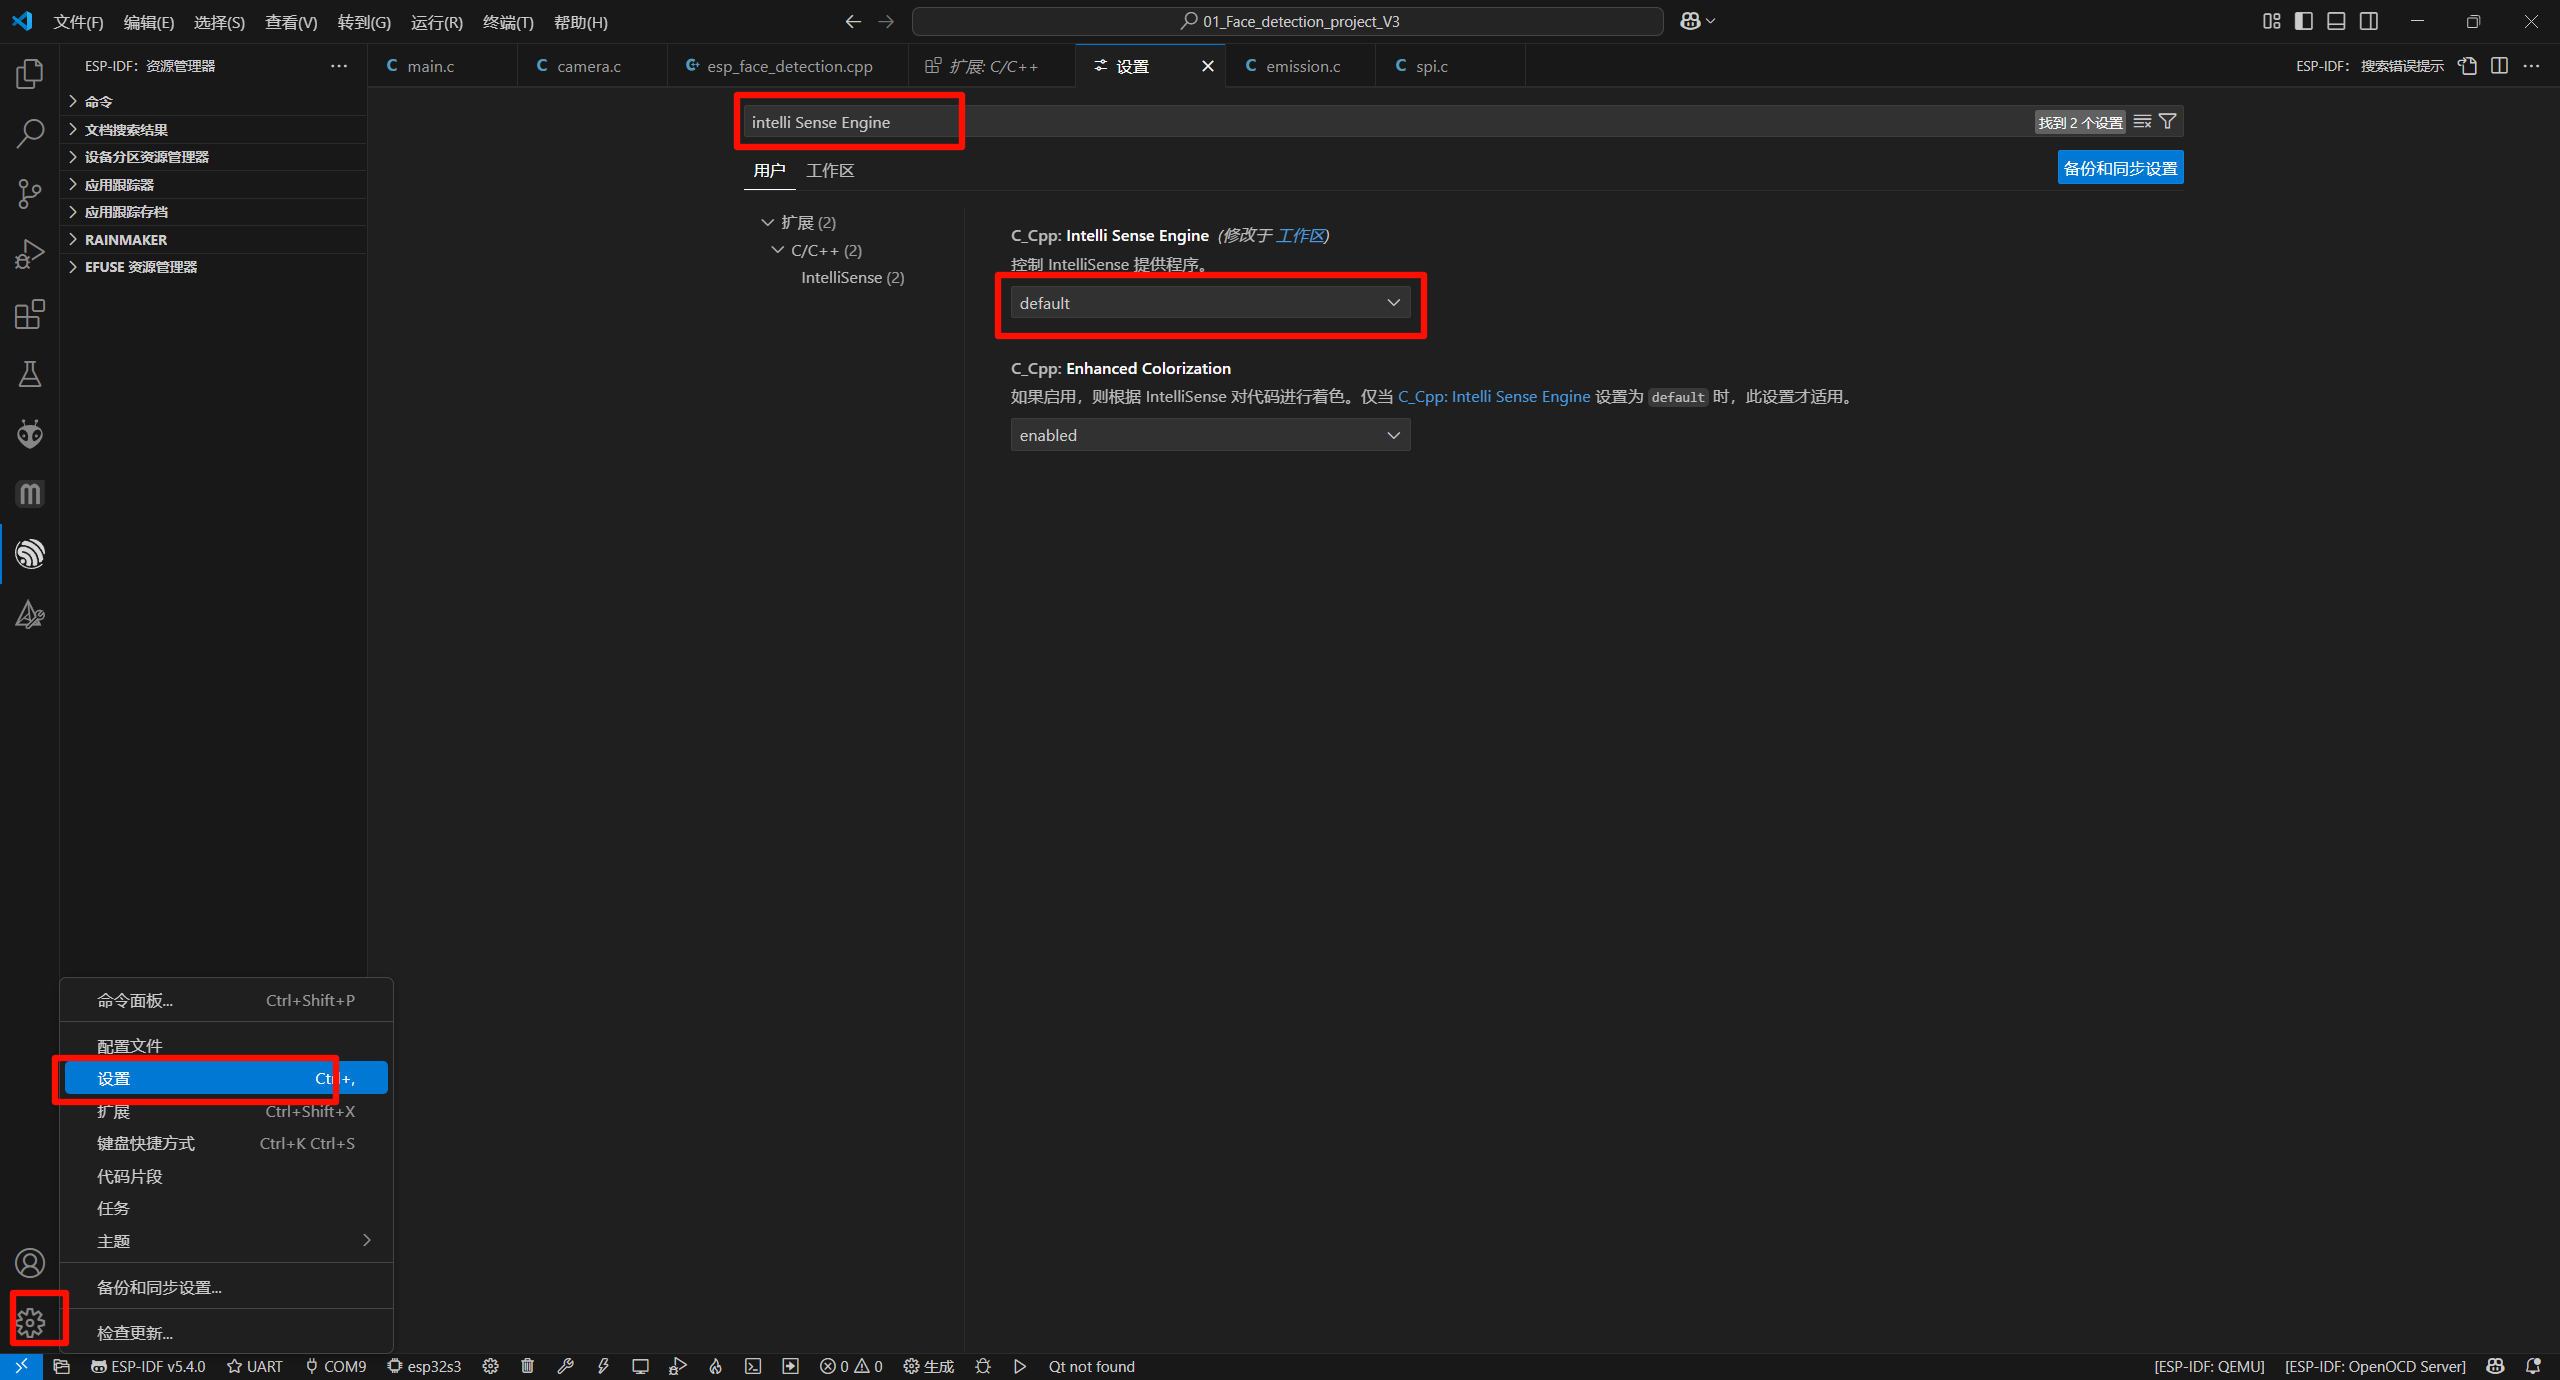Open the settings filter funnel icon
2560x1380 pixels.
[2168, 122]
